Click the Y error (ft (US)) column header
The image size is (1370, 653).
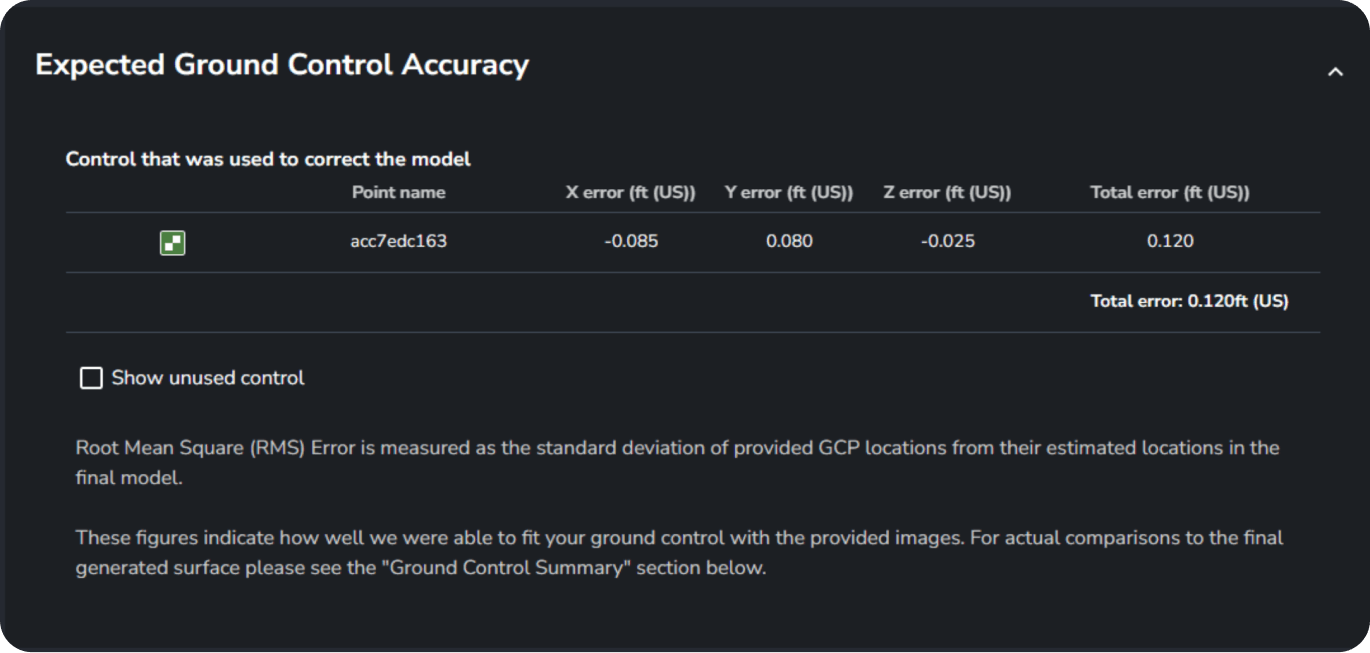[x=789, y=192]
